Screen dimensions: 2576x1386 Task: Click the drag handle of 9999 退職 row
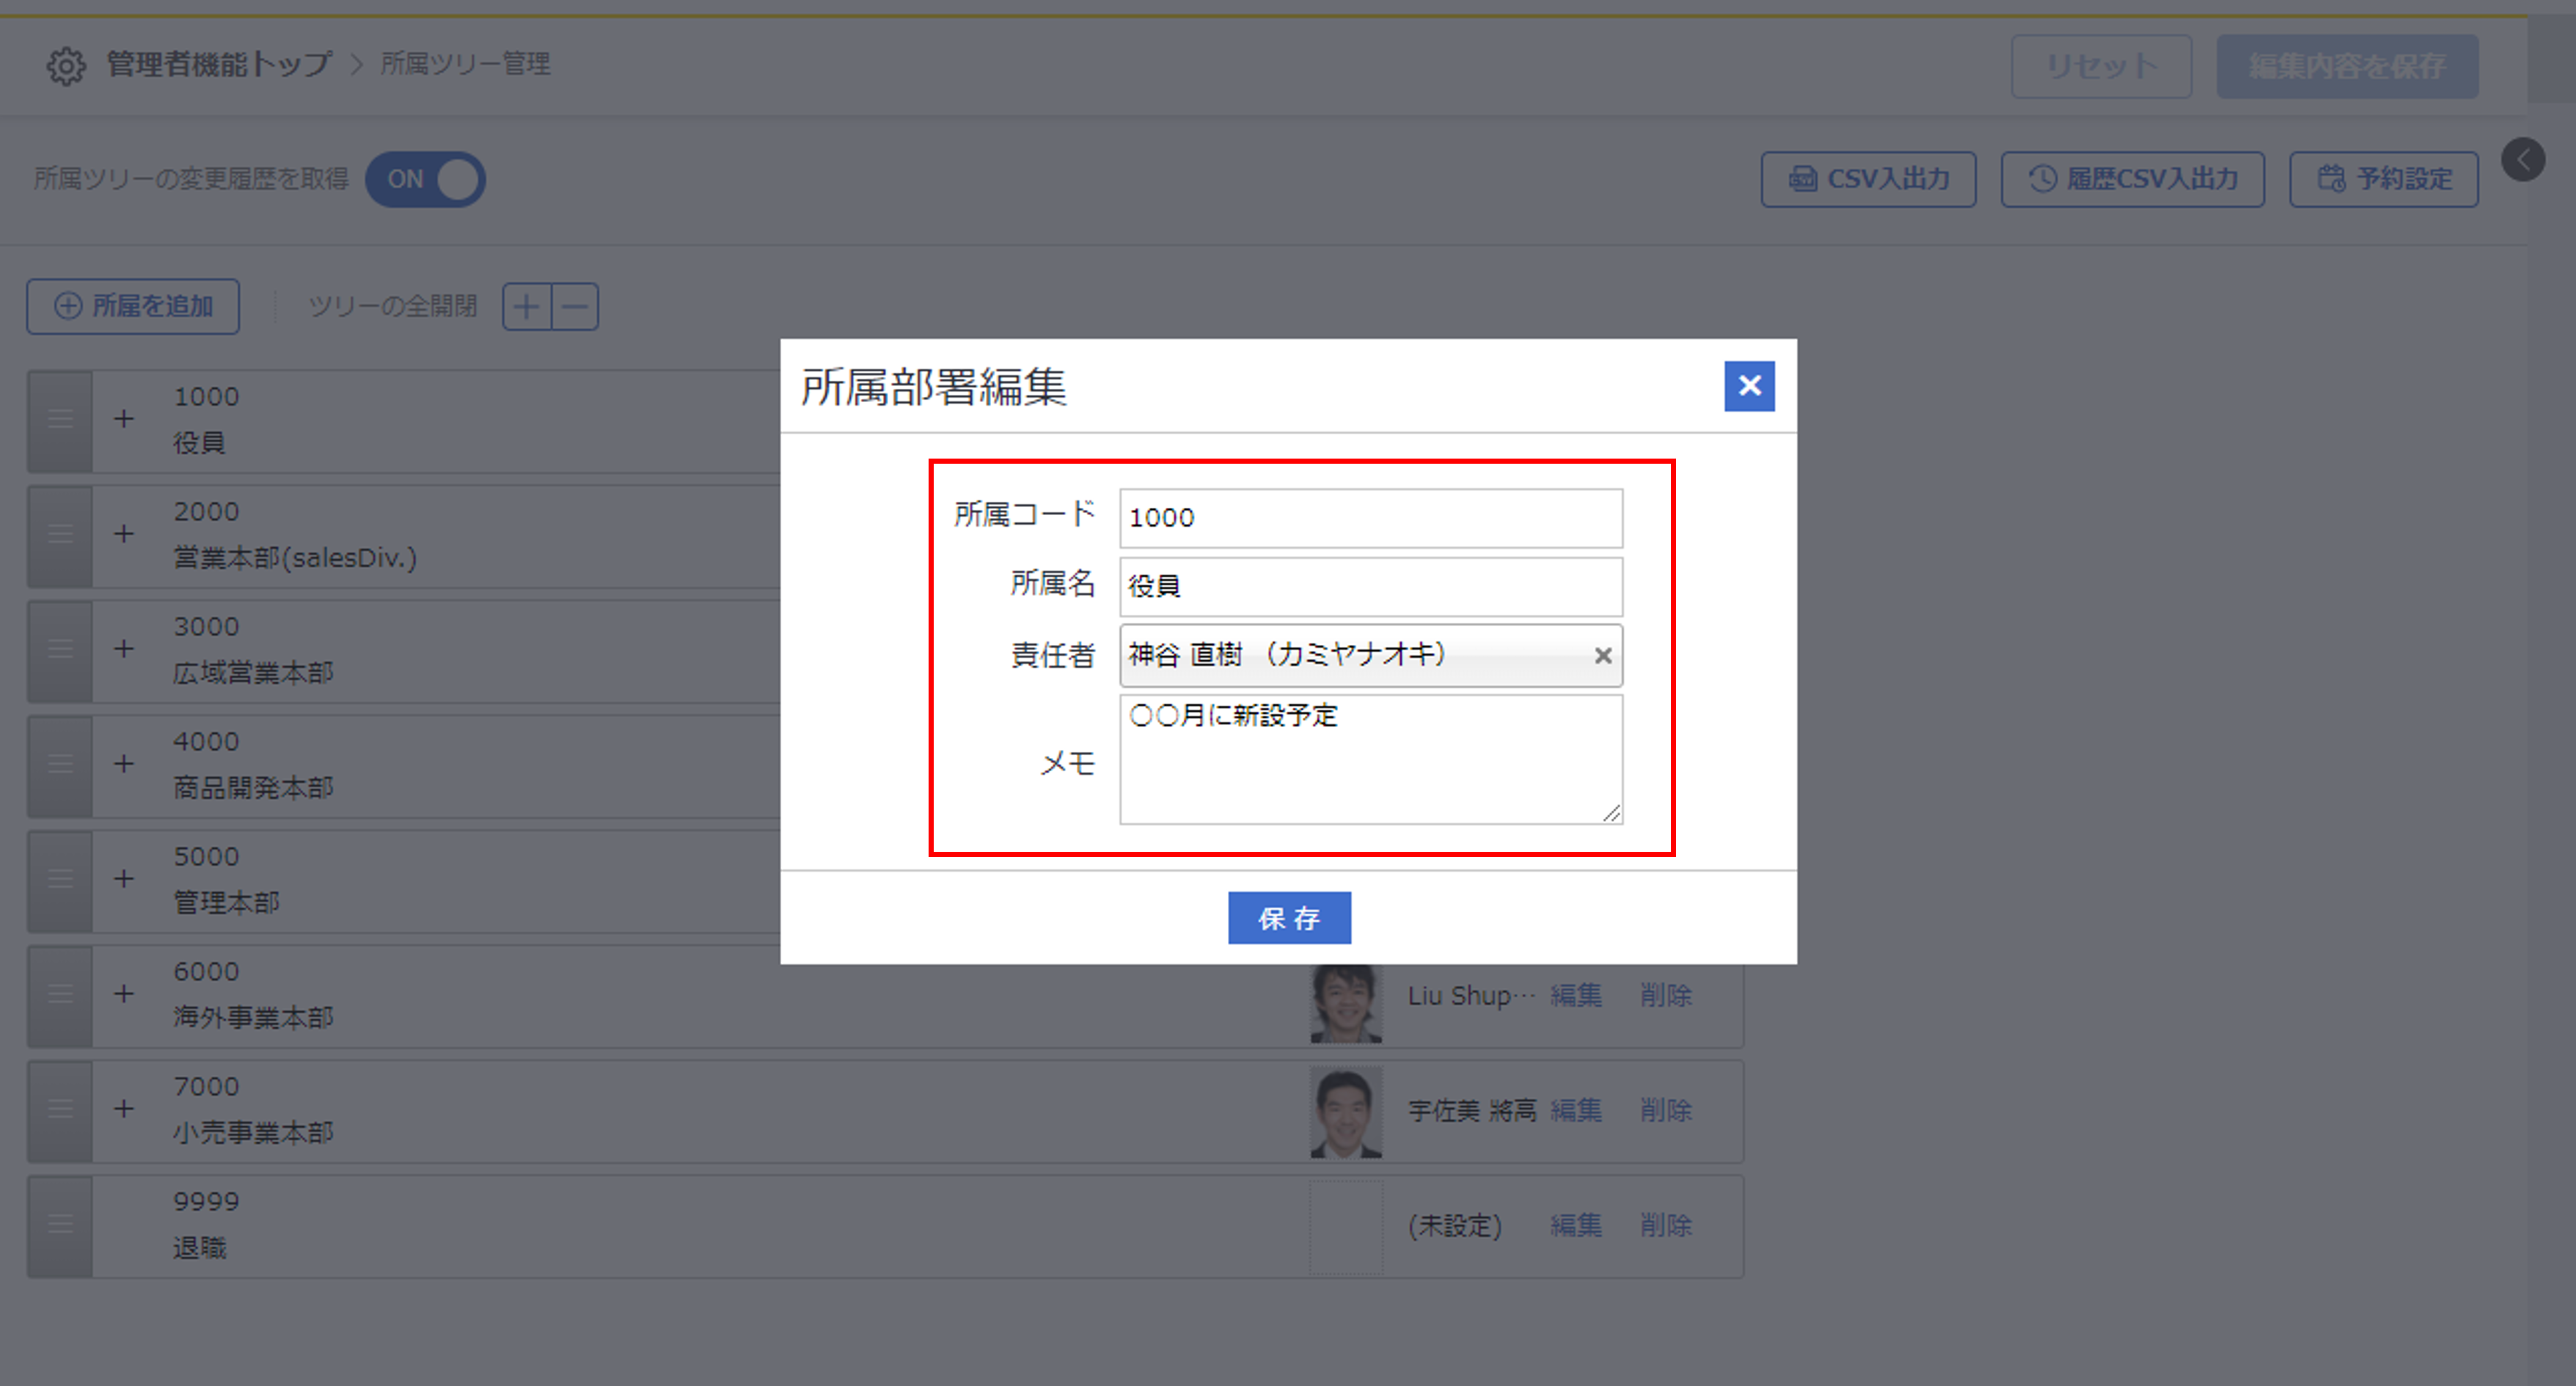click(60, 1226)
